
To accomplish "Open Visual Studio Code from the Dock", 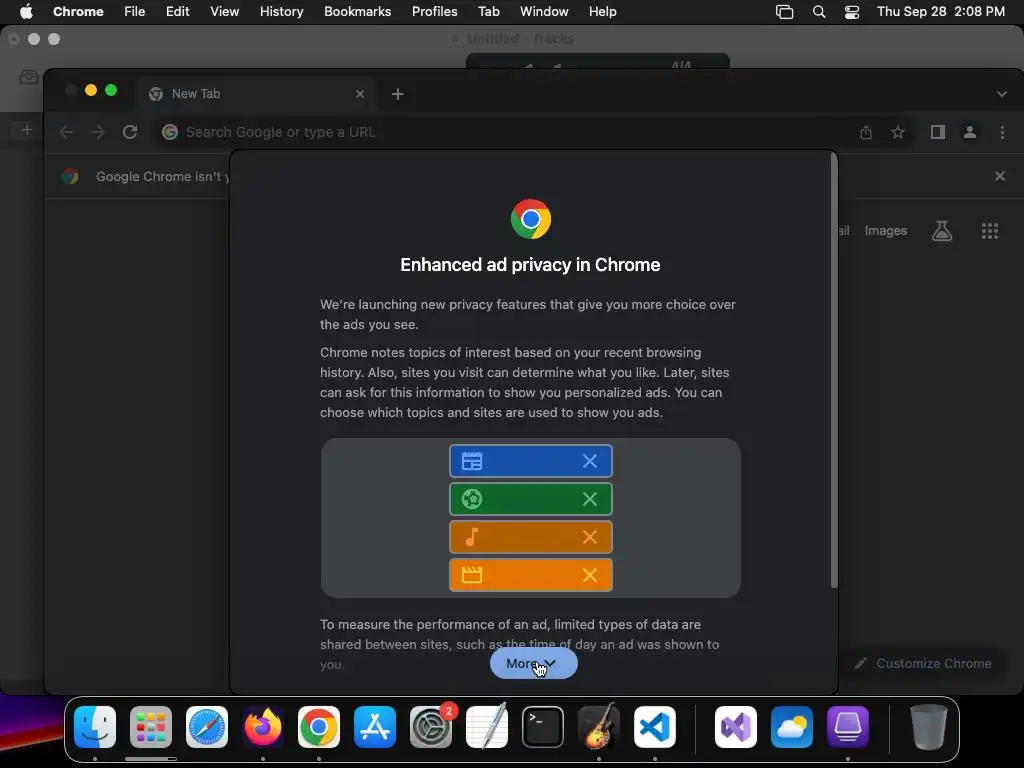I will pyautogui.click(x=654, y=727).
